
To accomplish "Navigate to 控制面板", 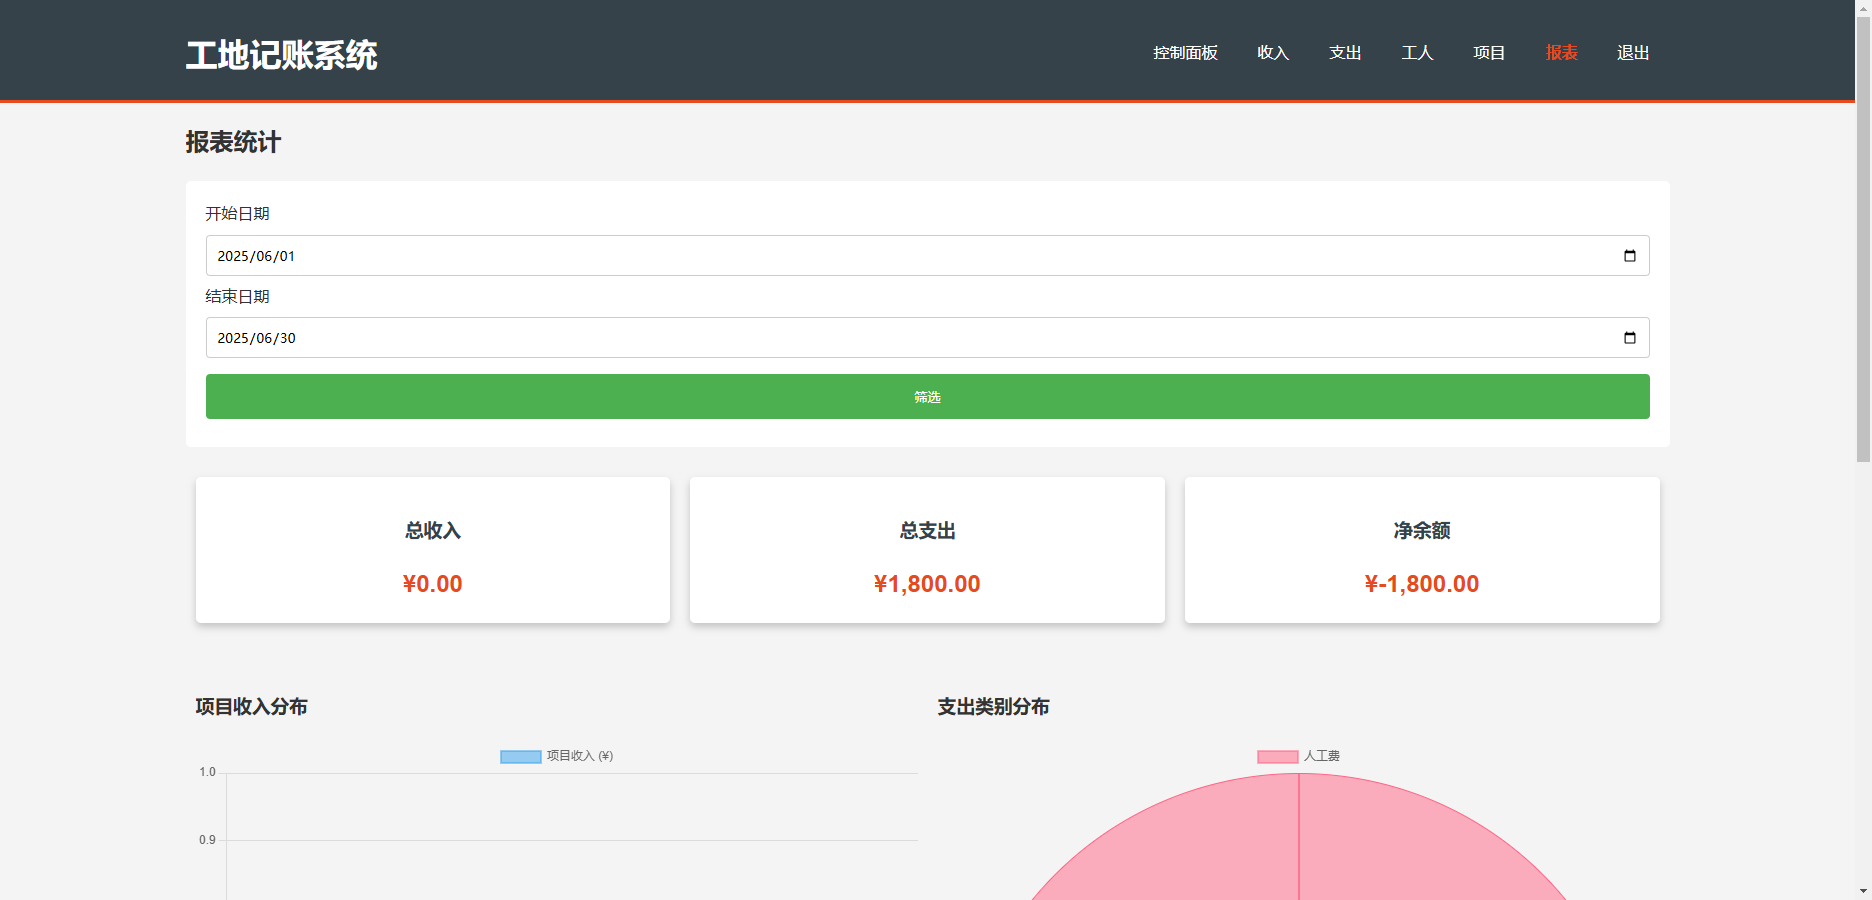I will (1184, 53).
